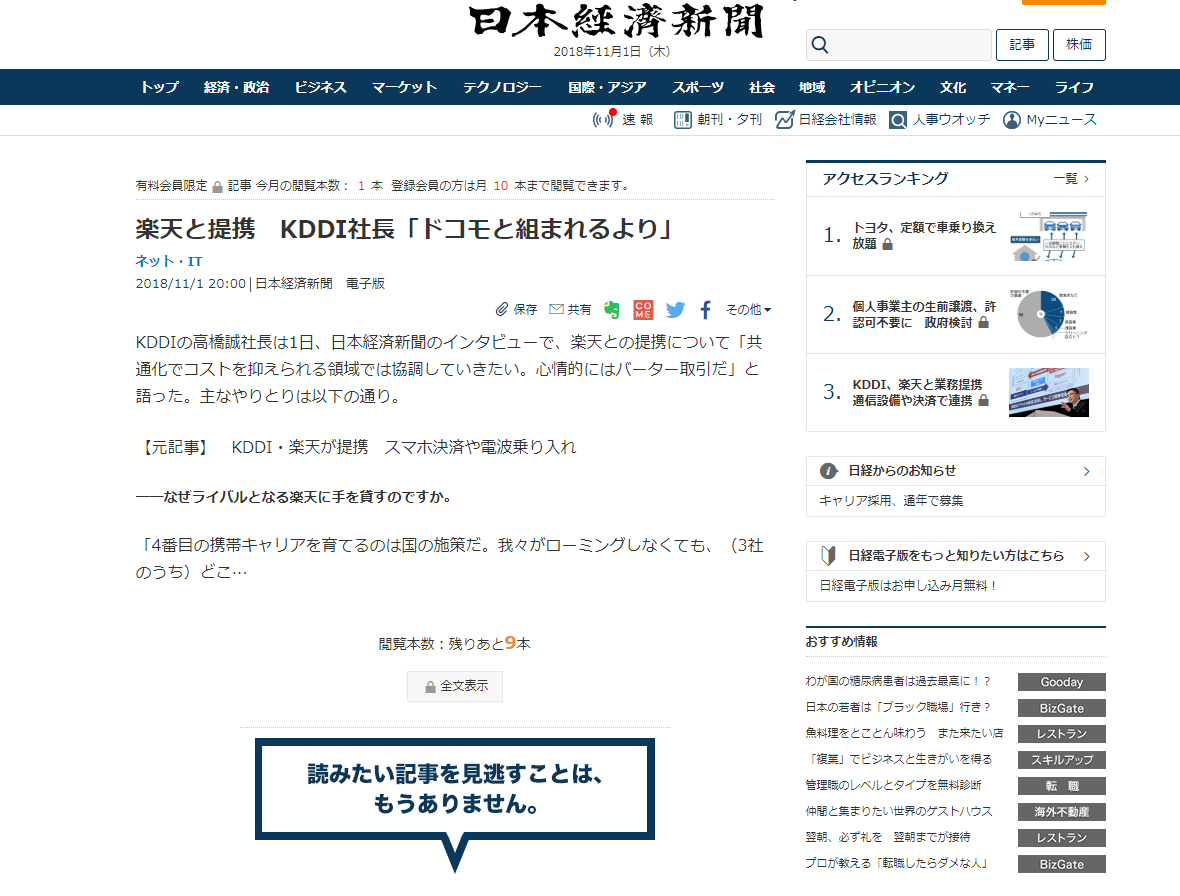Click the 読みたい記事を見逃すことは banner
Viewport: 1180px width, 896px height.
(455, 805)
